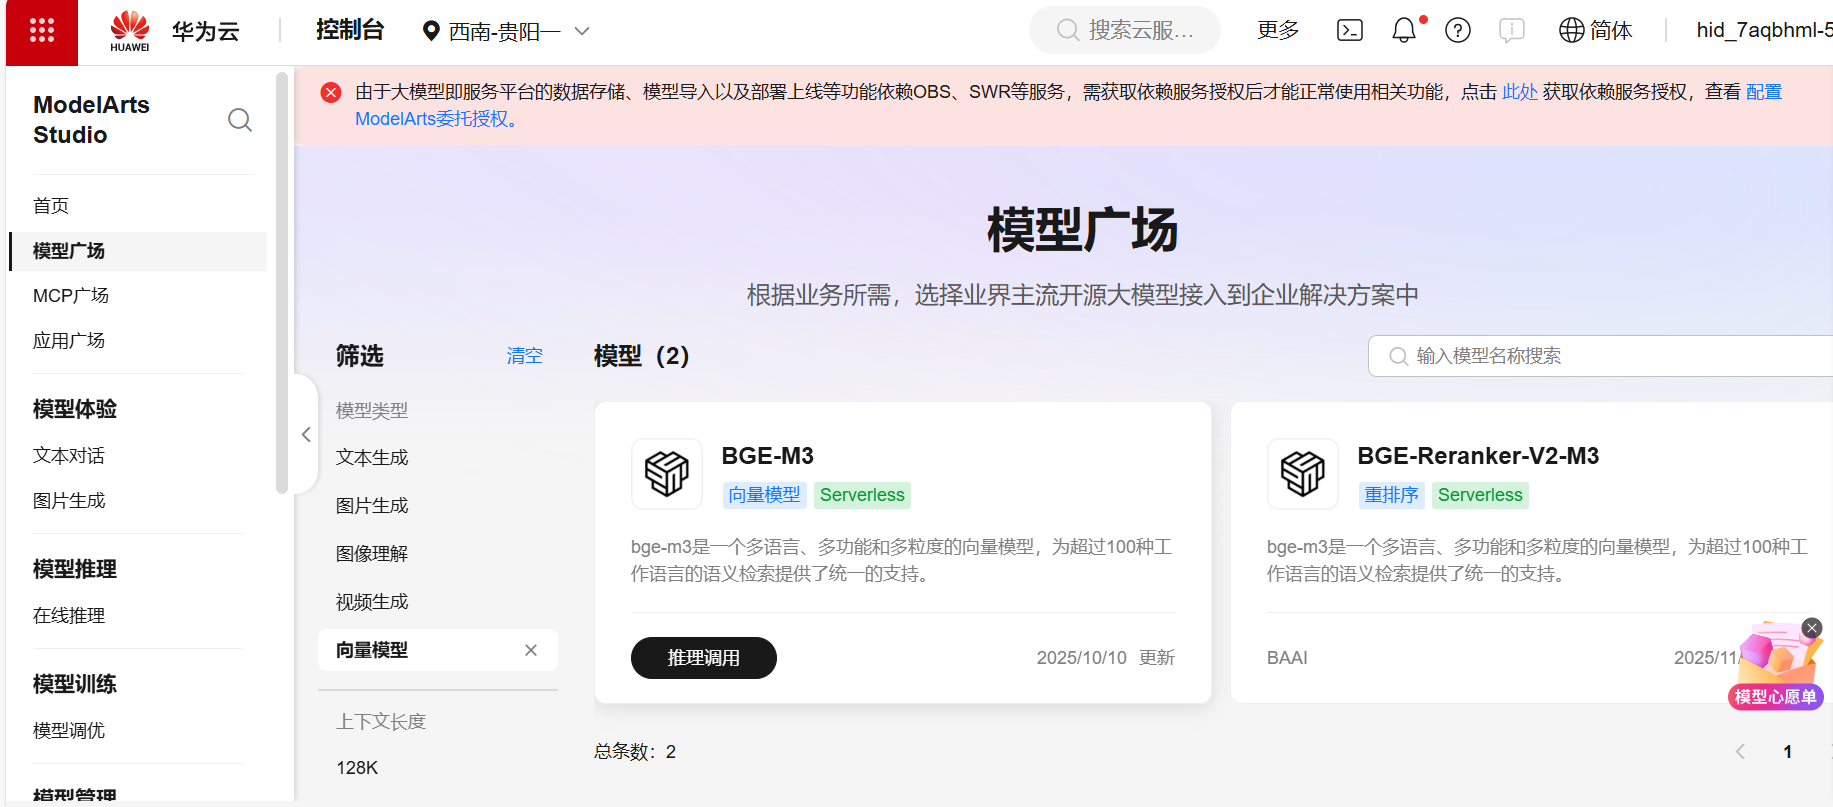Filter by 视频生成 model type
This screenshot has width=1833, height=807.
[372, 602]
